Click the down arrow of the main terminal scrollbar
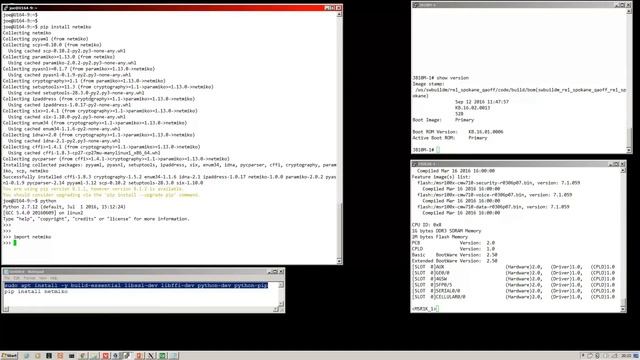This screenshot has width=640, height=360. click(339, 260)
